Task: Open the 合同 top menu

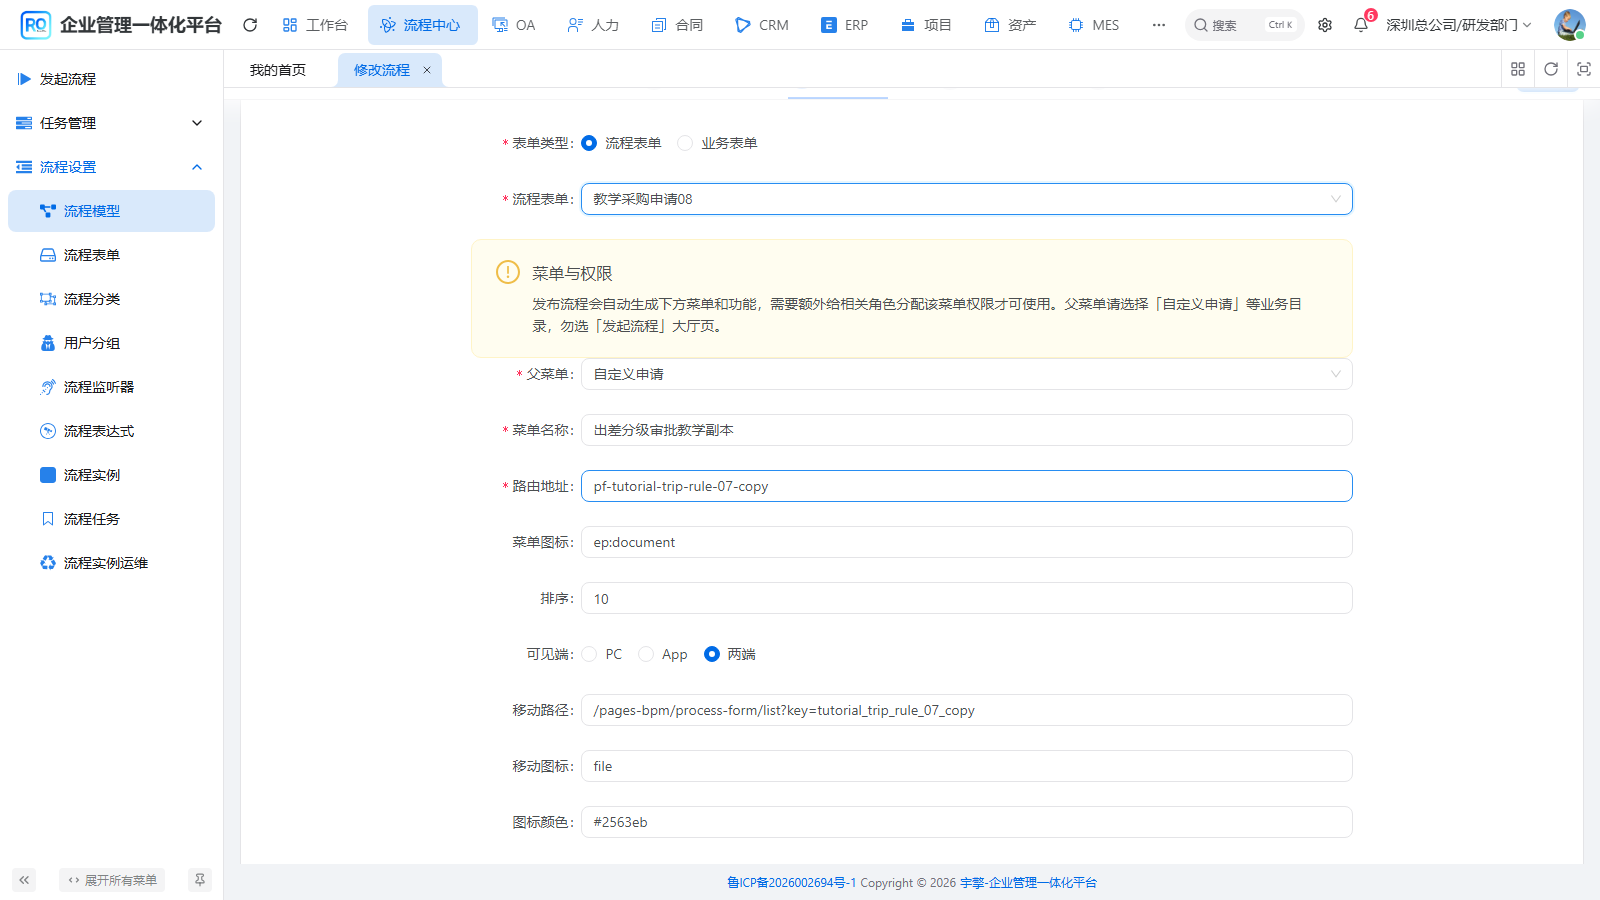Action: [x=677, y=25]
